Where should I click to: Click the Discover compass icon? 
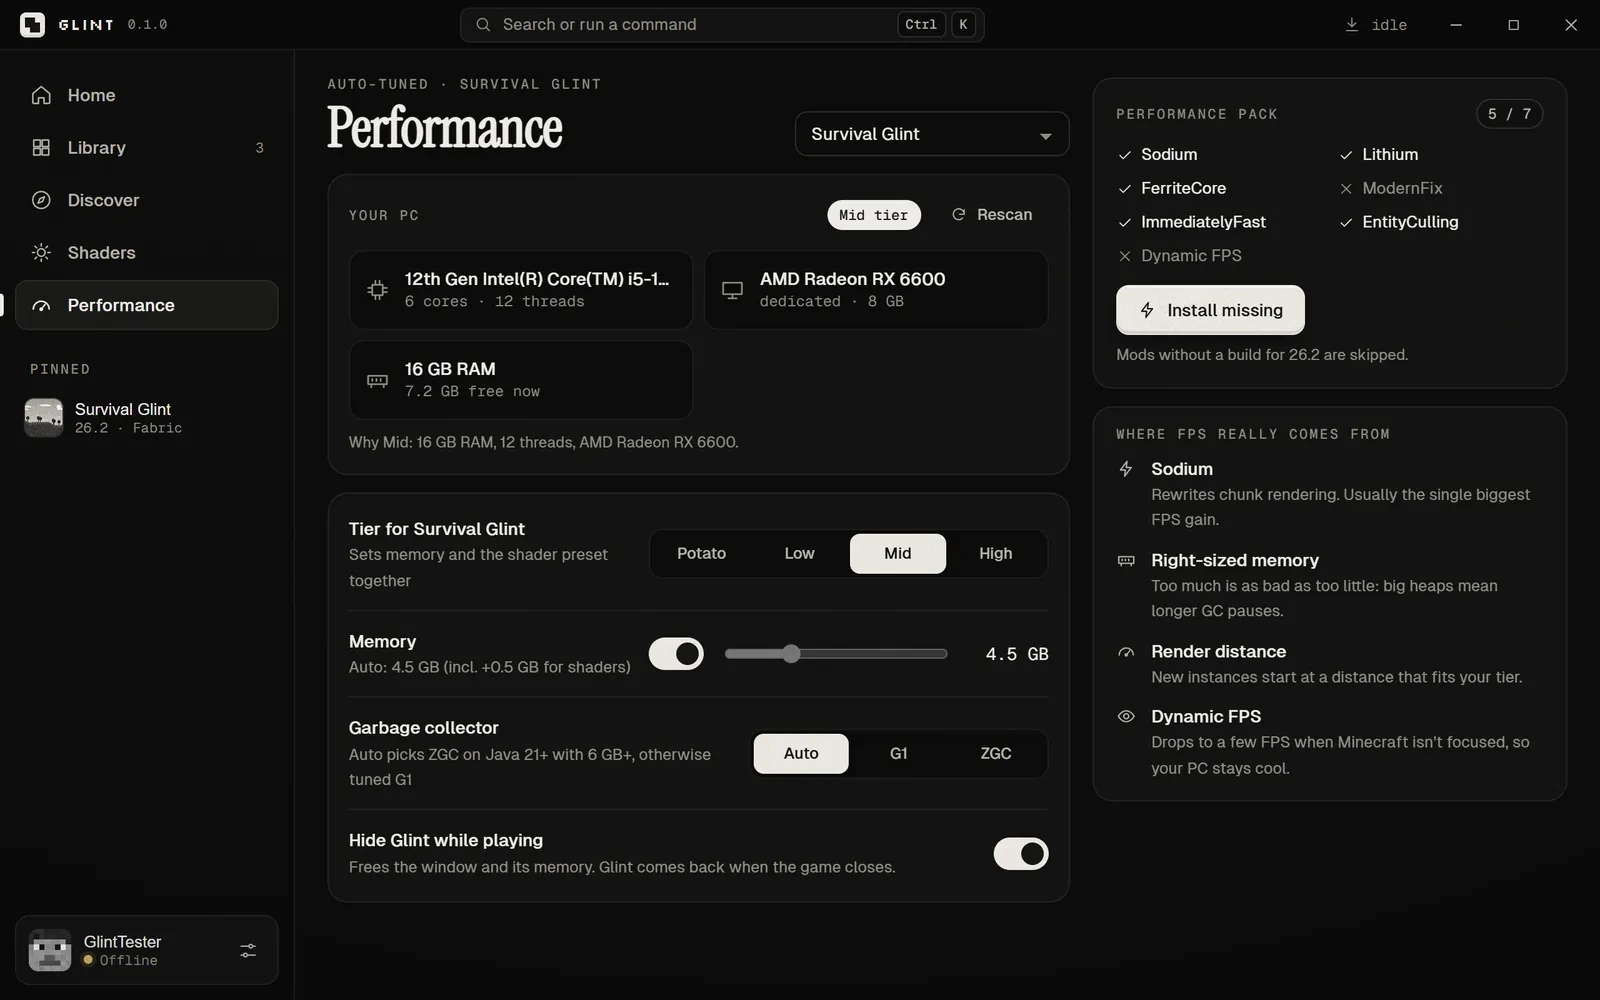(x=41, y=200)
